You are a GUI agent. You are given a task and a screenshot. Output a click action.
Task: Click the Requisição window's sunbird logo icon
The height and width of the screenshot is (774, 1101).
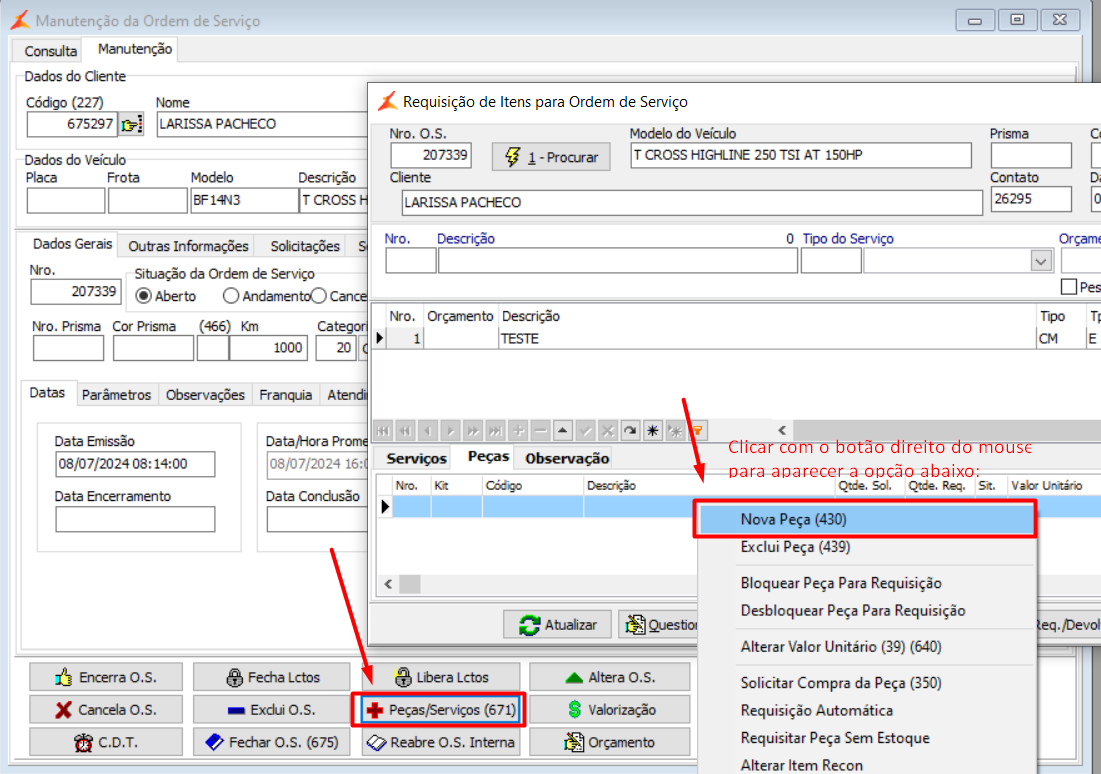point(388,102)
